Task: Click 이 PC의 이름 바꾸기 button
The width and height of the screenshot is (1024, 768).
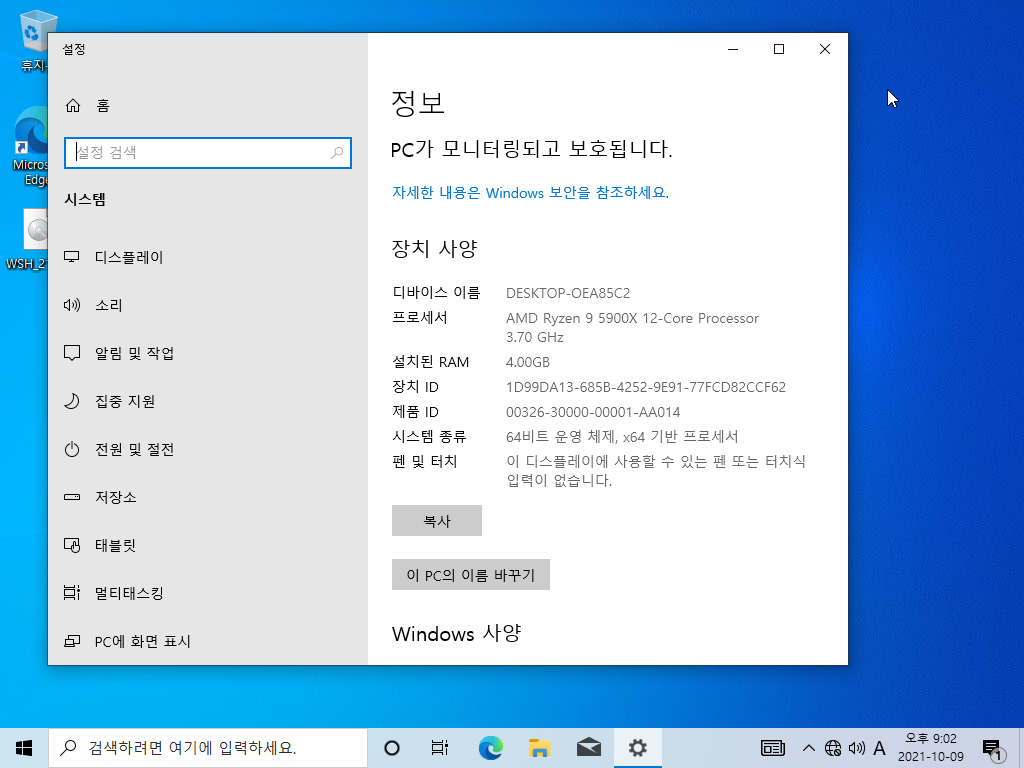Action: (471, 575)
